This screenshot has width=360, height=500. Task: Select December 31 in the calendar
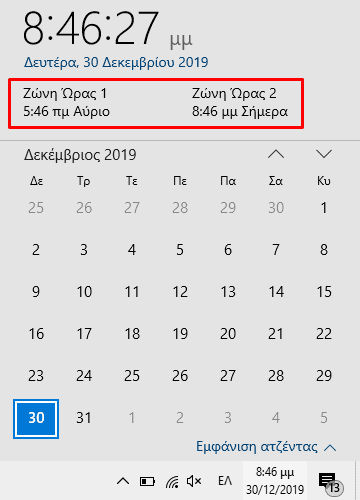[84, 418]
